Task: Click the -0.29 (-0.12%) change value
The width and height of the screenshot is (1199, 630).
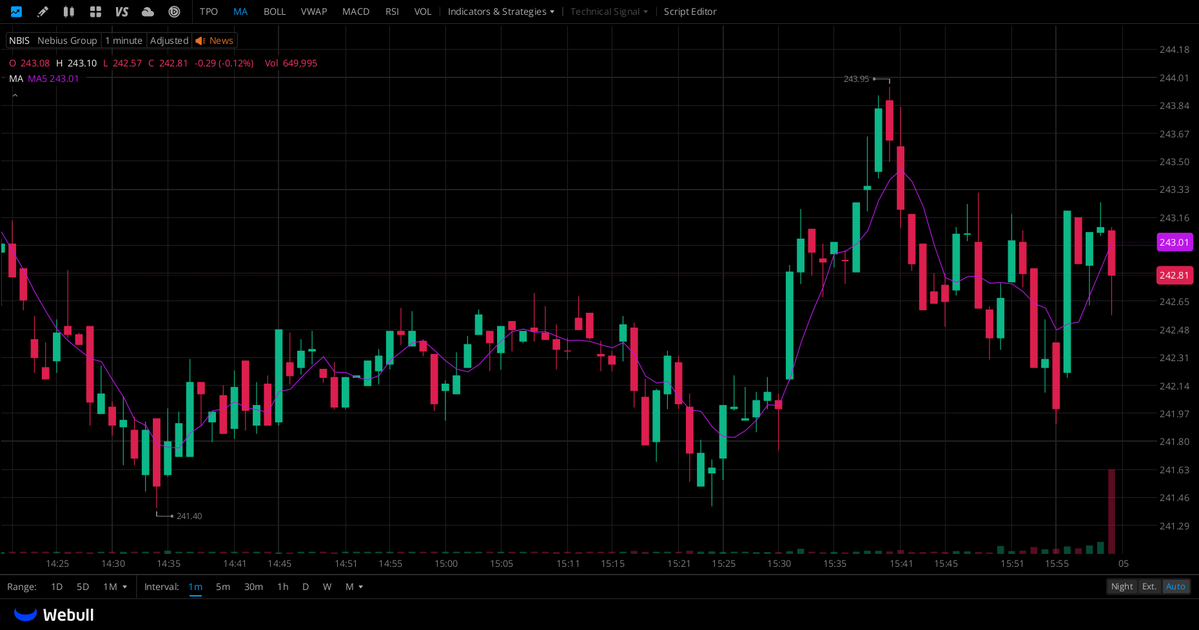Action: point(224,63)
